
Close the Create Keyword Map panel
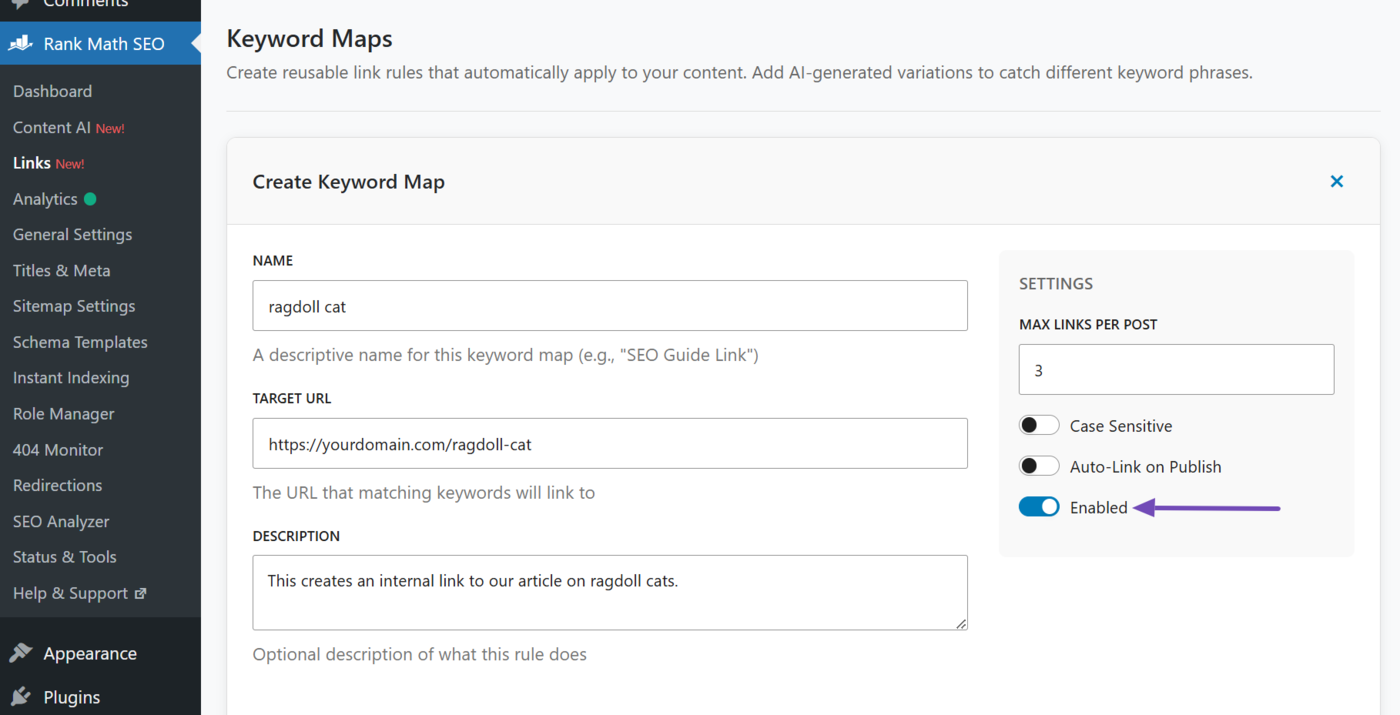[1336, 181]
